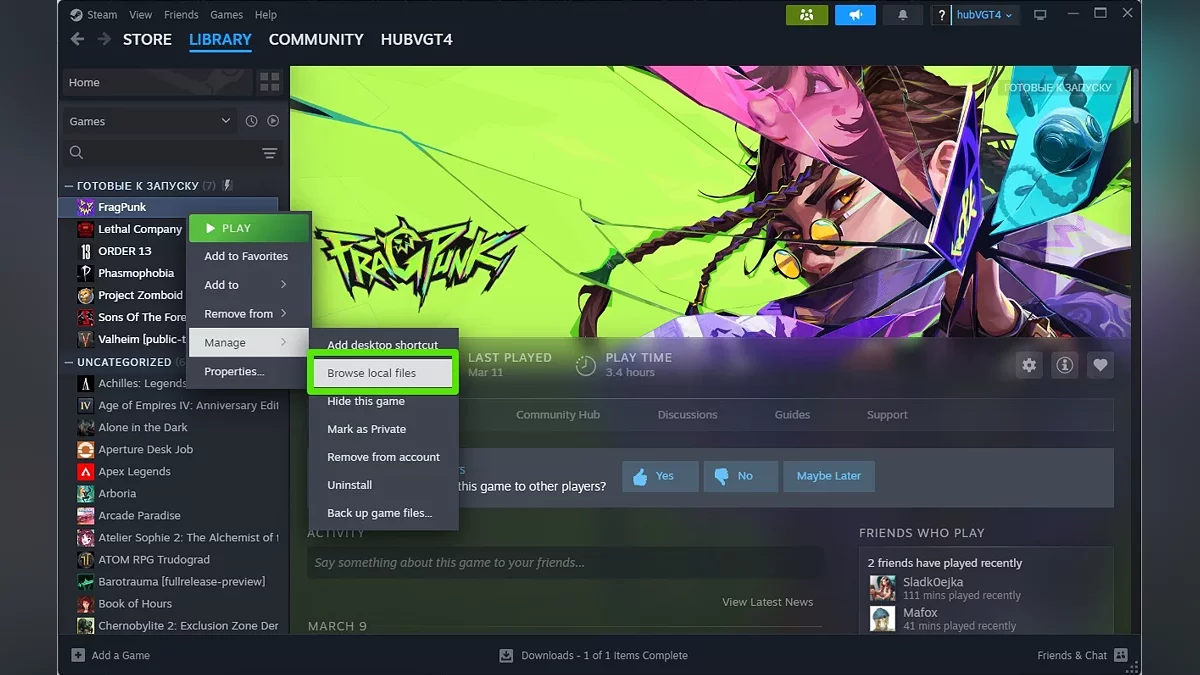Click the Maybe Later button
Screen dimensions: 1200x675
click(x=828, y=476)
